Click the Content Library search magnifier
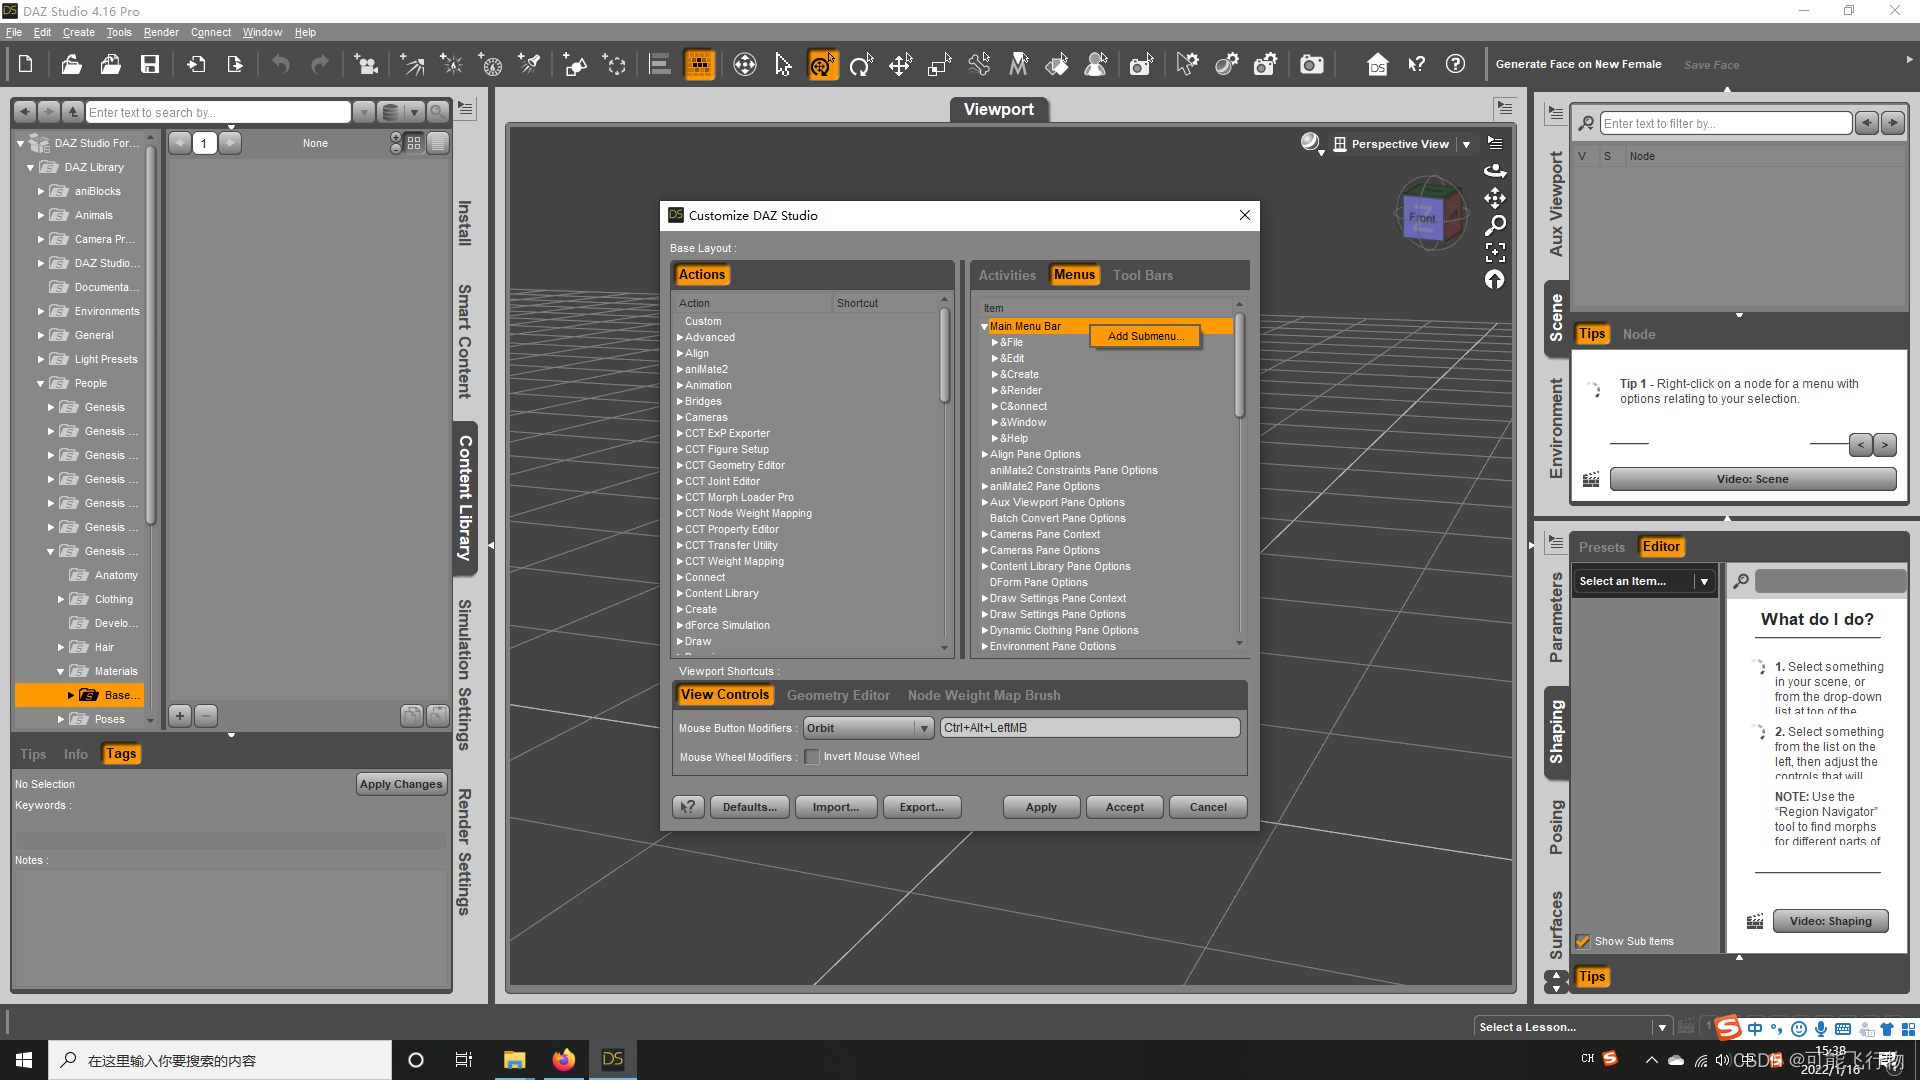 coord(437,112)
